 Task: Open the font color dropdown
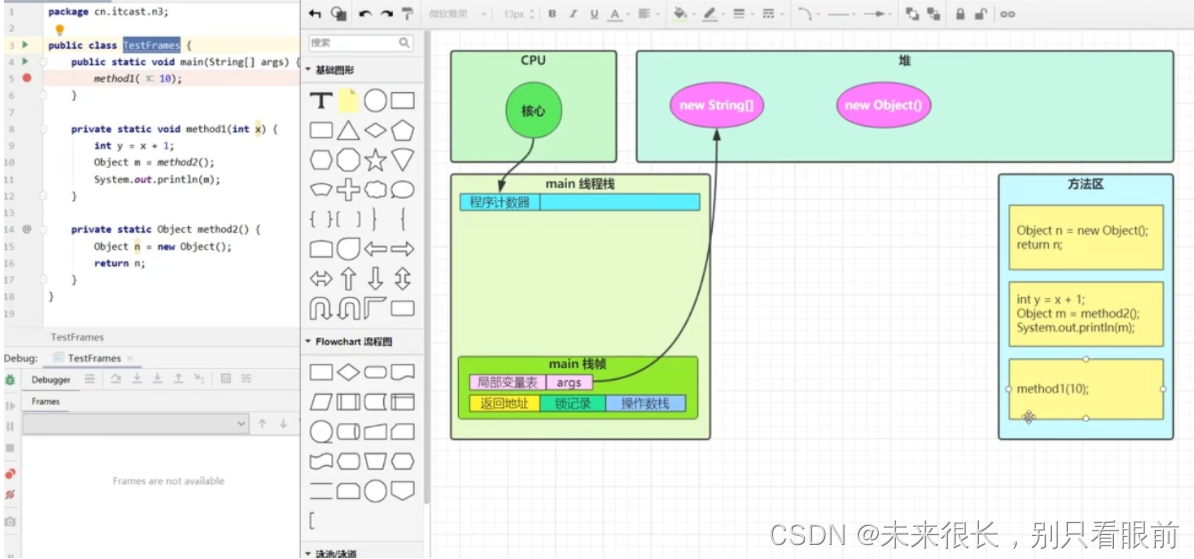coord(619,14)
